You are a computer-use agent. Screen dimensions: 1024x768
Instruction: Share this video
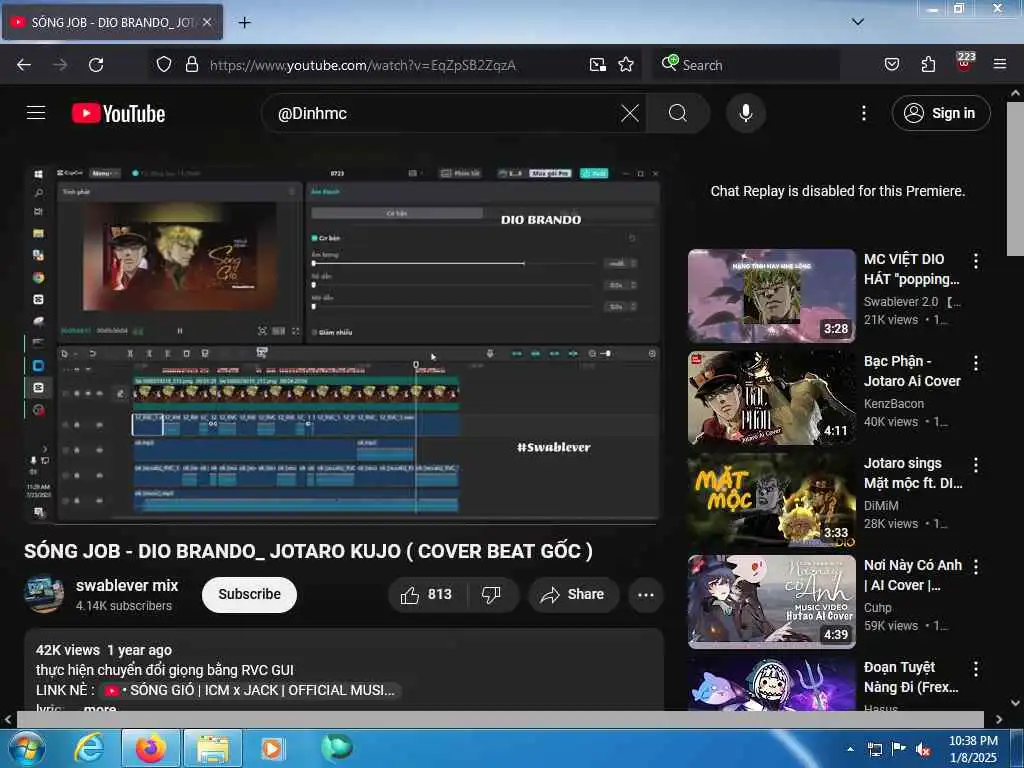click(573, 595)
